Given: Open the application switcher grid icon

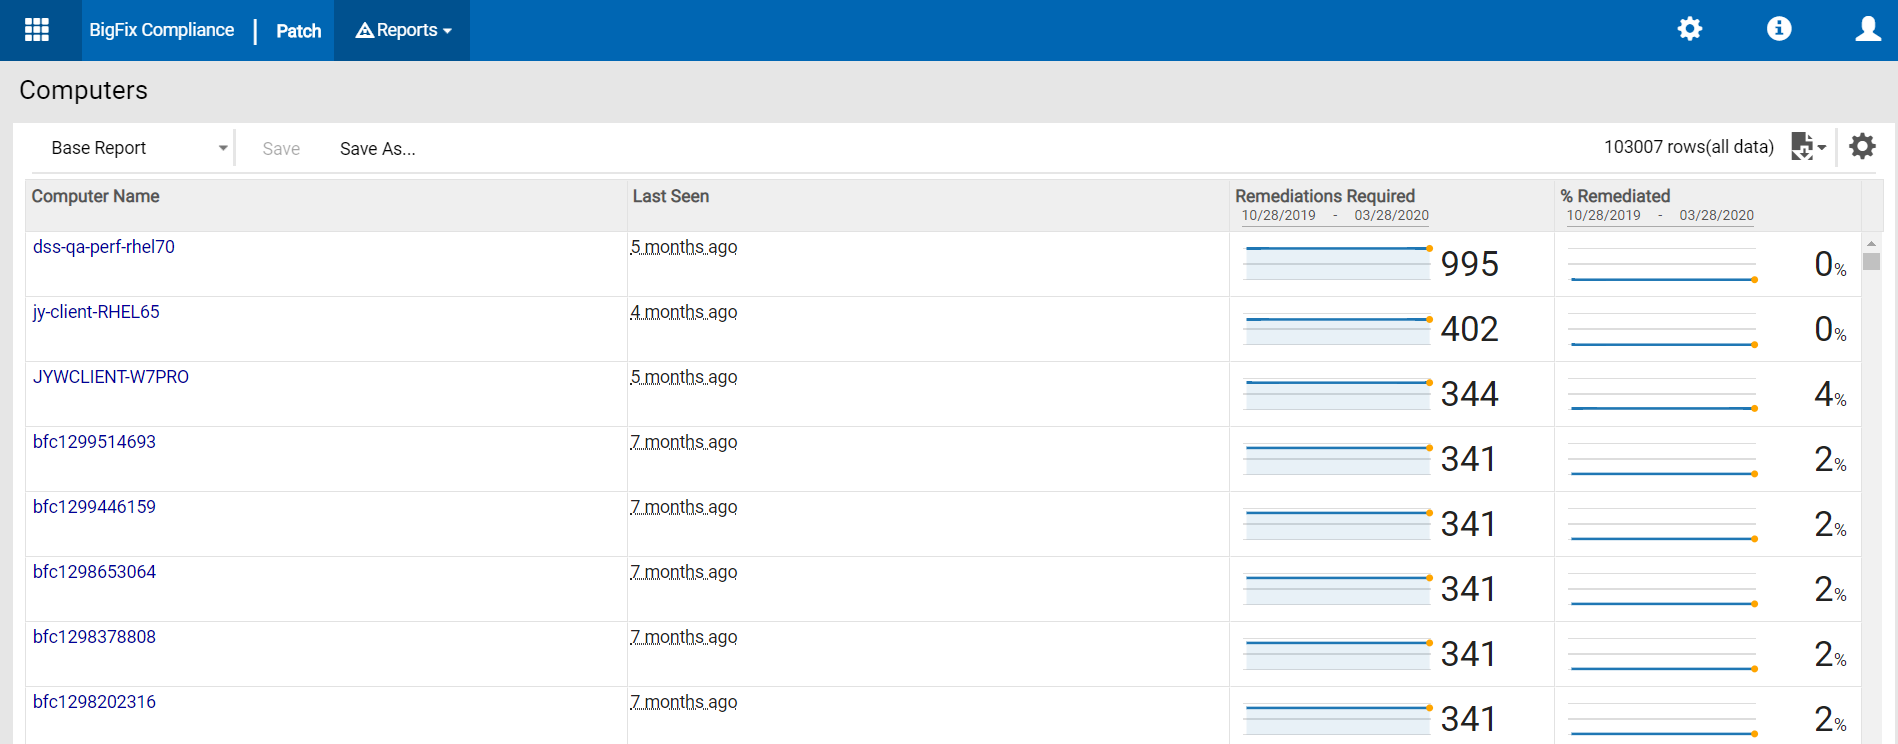Looking at the screenshot, I should (37, 30).
